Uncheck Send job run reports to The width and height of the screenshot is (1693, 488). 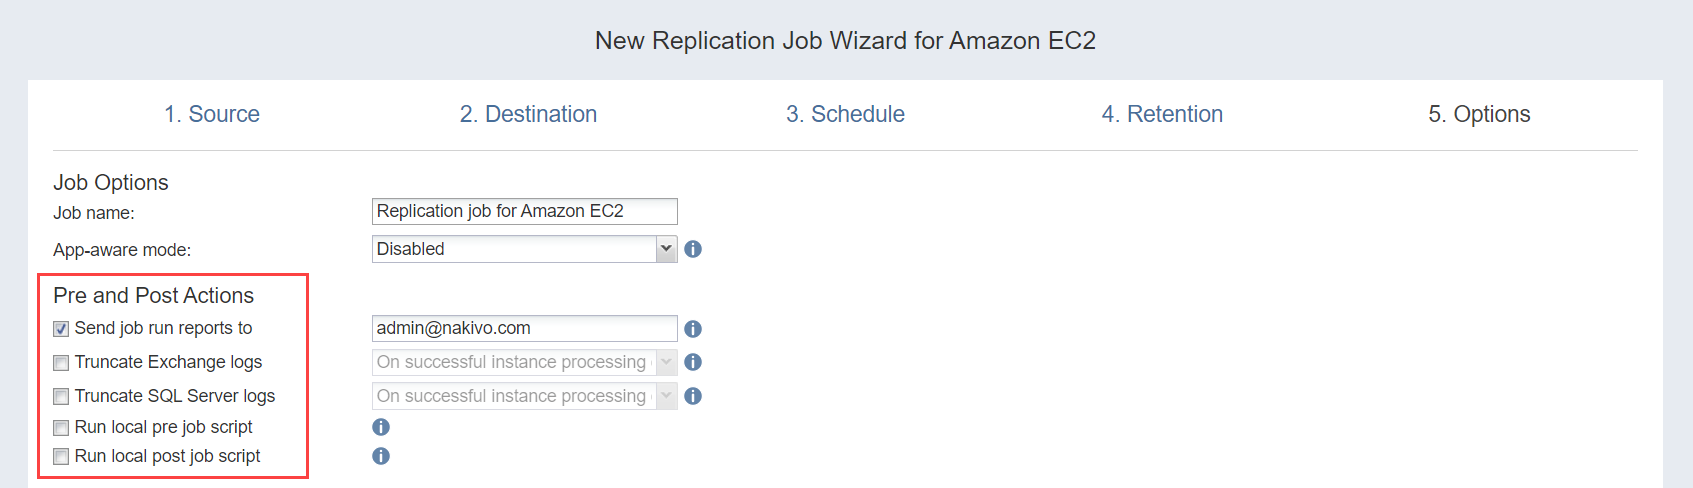point(61,329)
